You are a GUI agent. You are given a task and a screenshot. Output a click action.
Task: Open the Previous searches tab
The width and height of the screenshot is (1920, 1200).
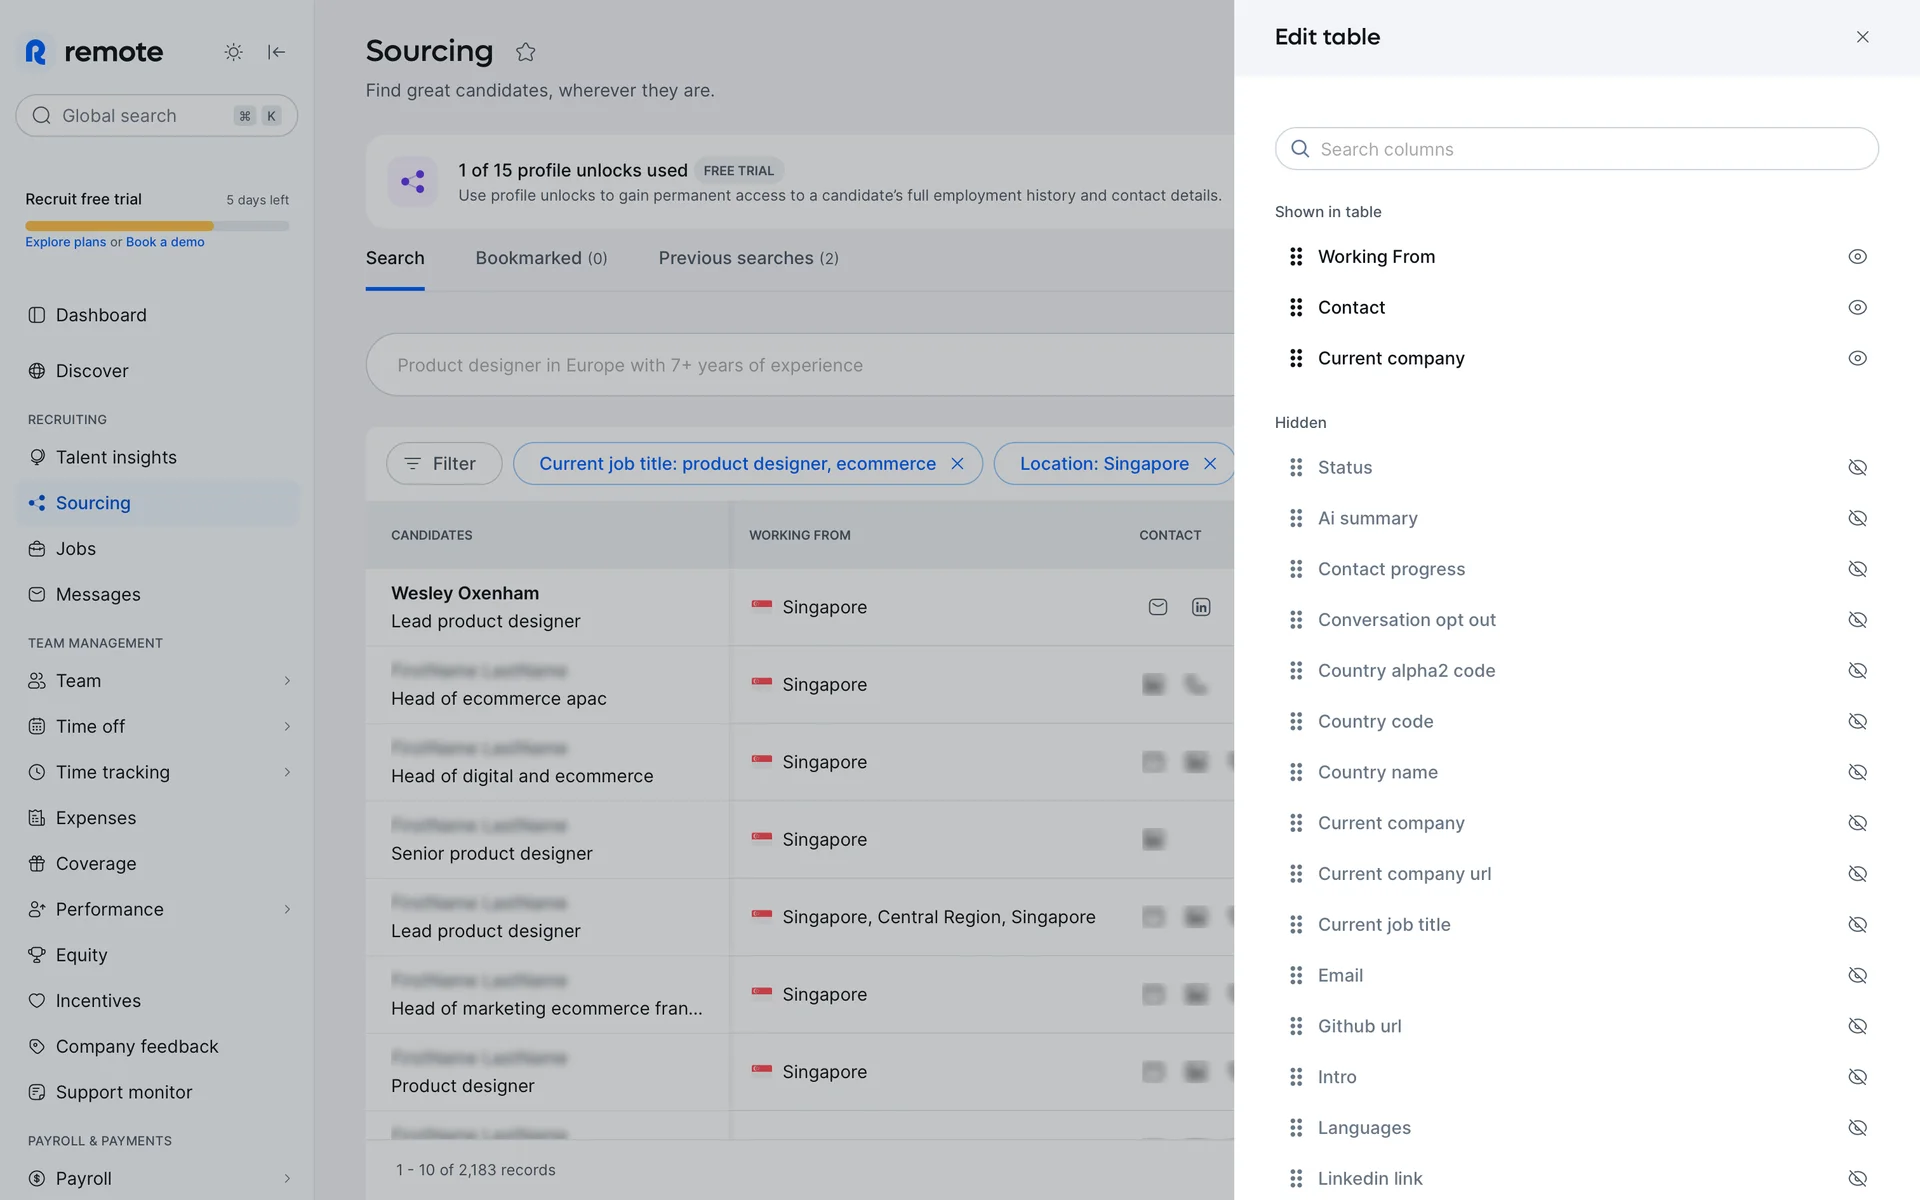click(x=748, y=258)
